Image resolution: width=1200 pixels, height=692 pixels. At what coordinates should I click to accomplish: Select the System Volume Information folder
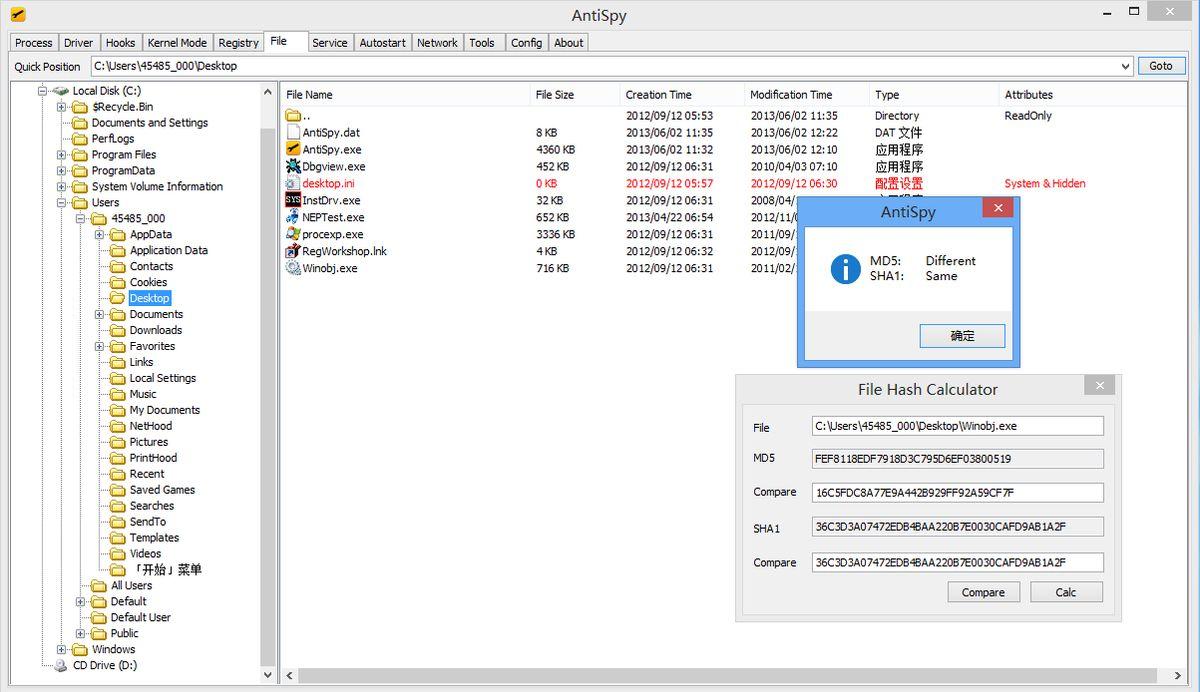tap(157, 187)
